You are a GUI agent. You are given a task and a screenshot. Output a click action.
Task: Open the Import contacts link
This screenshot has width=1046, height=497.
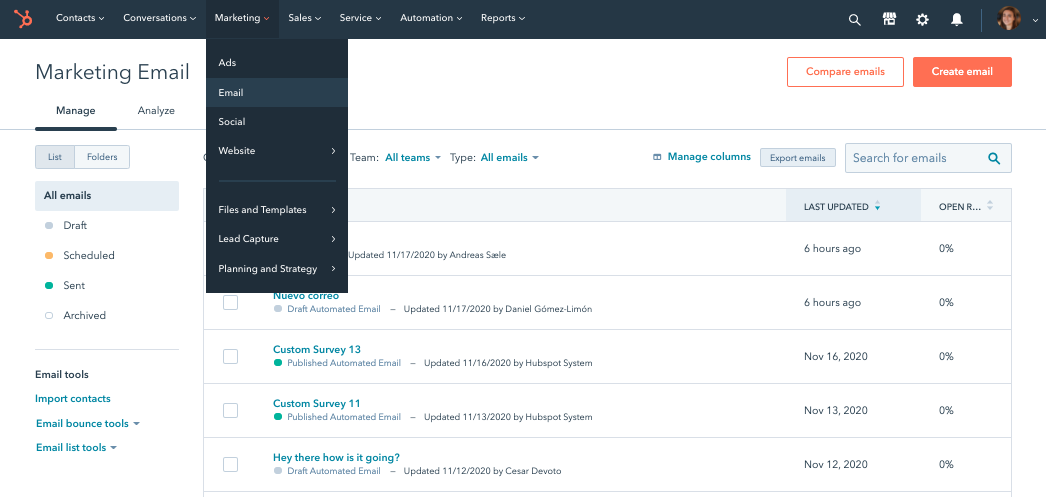point(73,399)
